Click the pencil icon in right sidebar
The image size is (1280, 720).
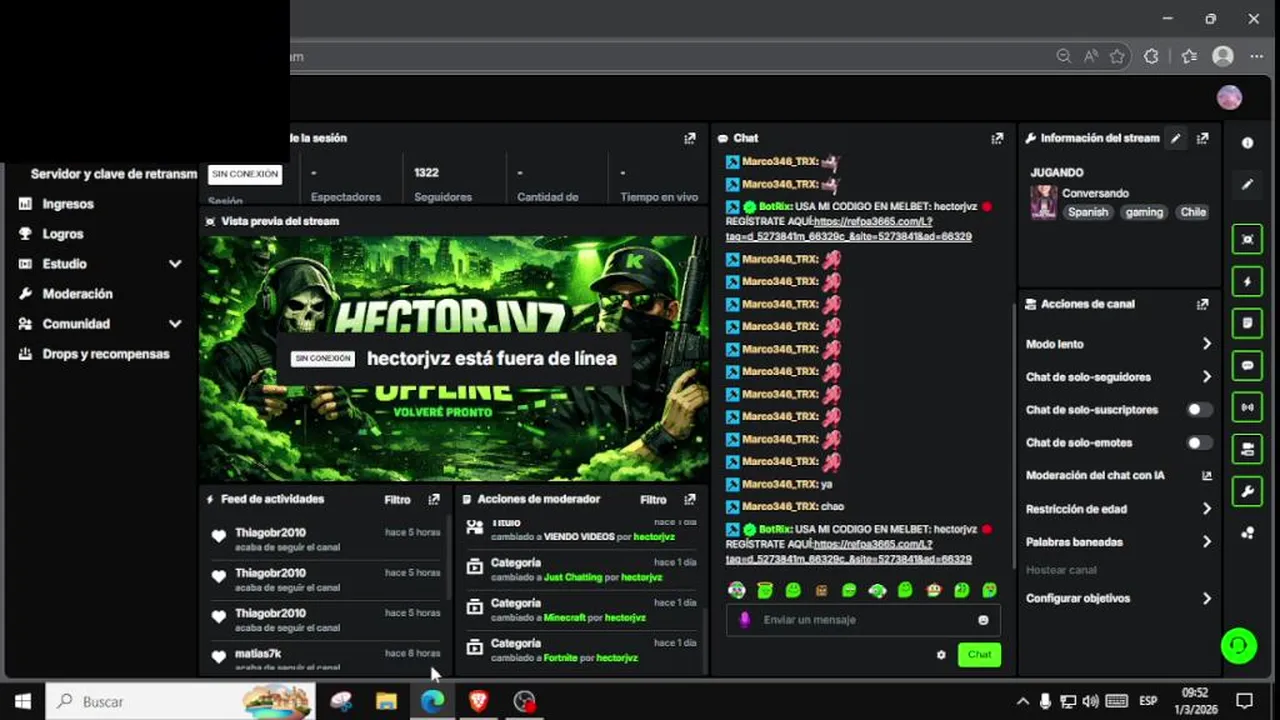coord(1247,185)
